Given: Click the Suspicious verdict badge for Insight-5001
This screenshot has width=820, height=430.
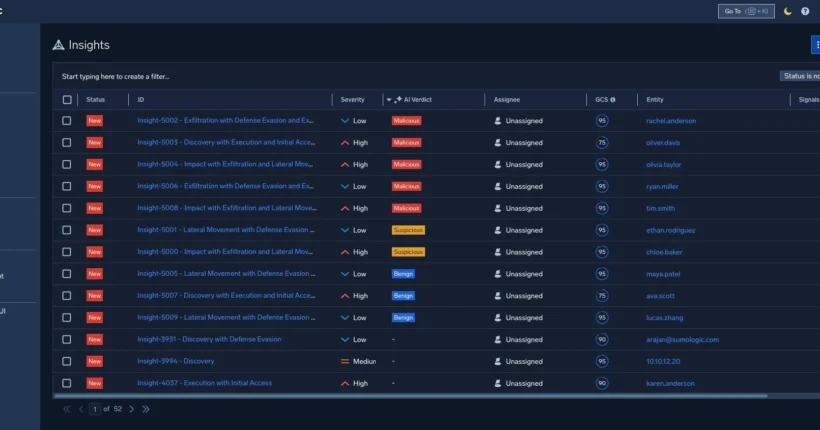Looking at the screenshot, I should (x=408, y=230).
